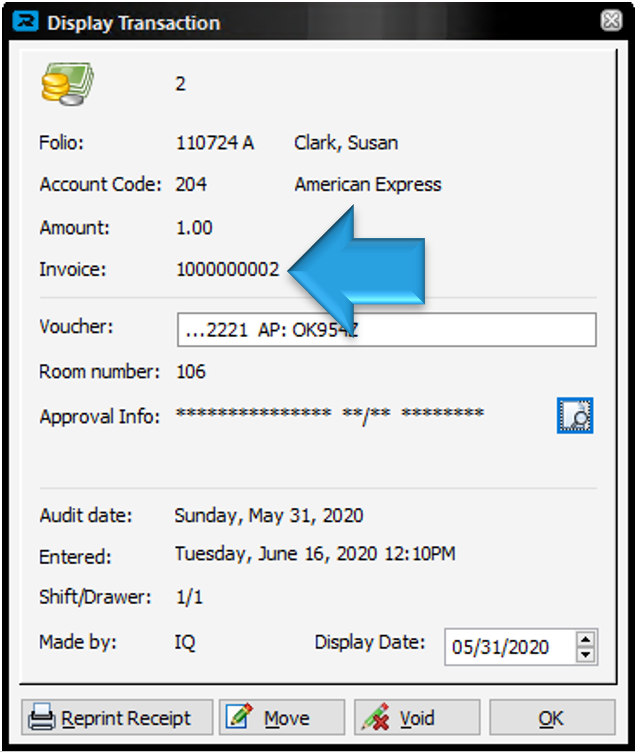The height and width of the screenshot is (752, 635).
Task: Close the Display Transaction dialog
Action: click(611, 21)
